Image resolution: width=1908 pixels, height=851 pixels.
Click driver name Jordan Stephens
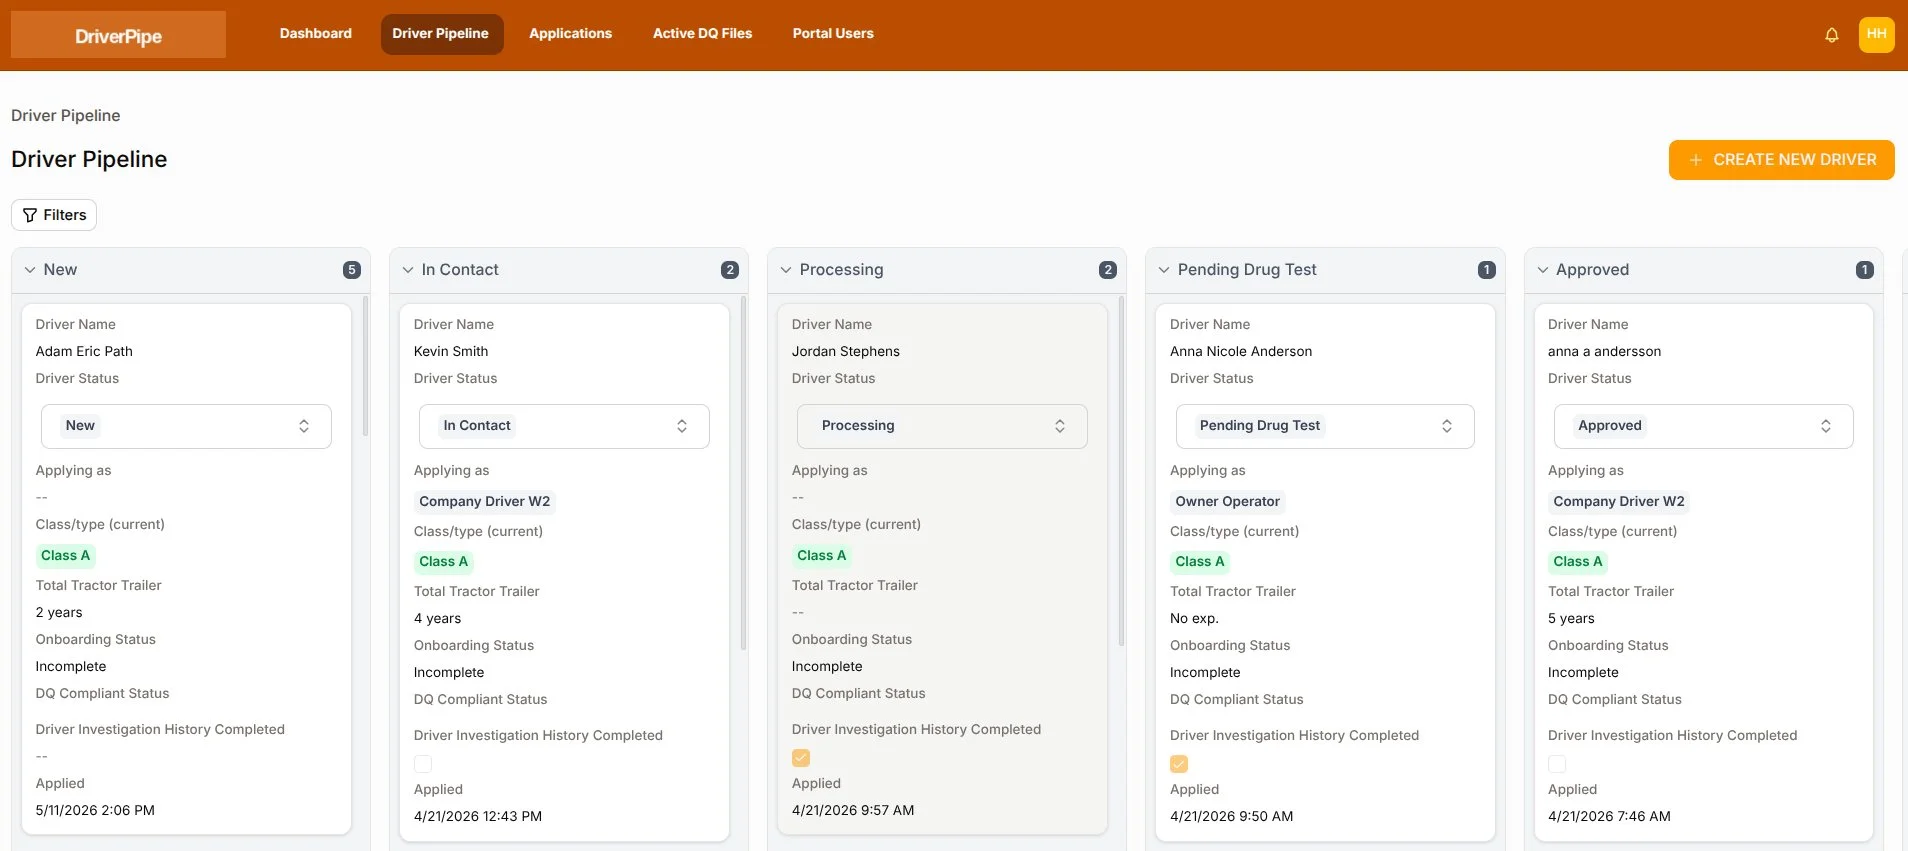click(x=846, y=352)
